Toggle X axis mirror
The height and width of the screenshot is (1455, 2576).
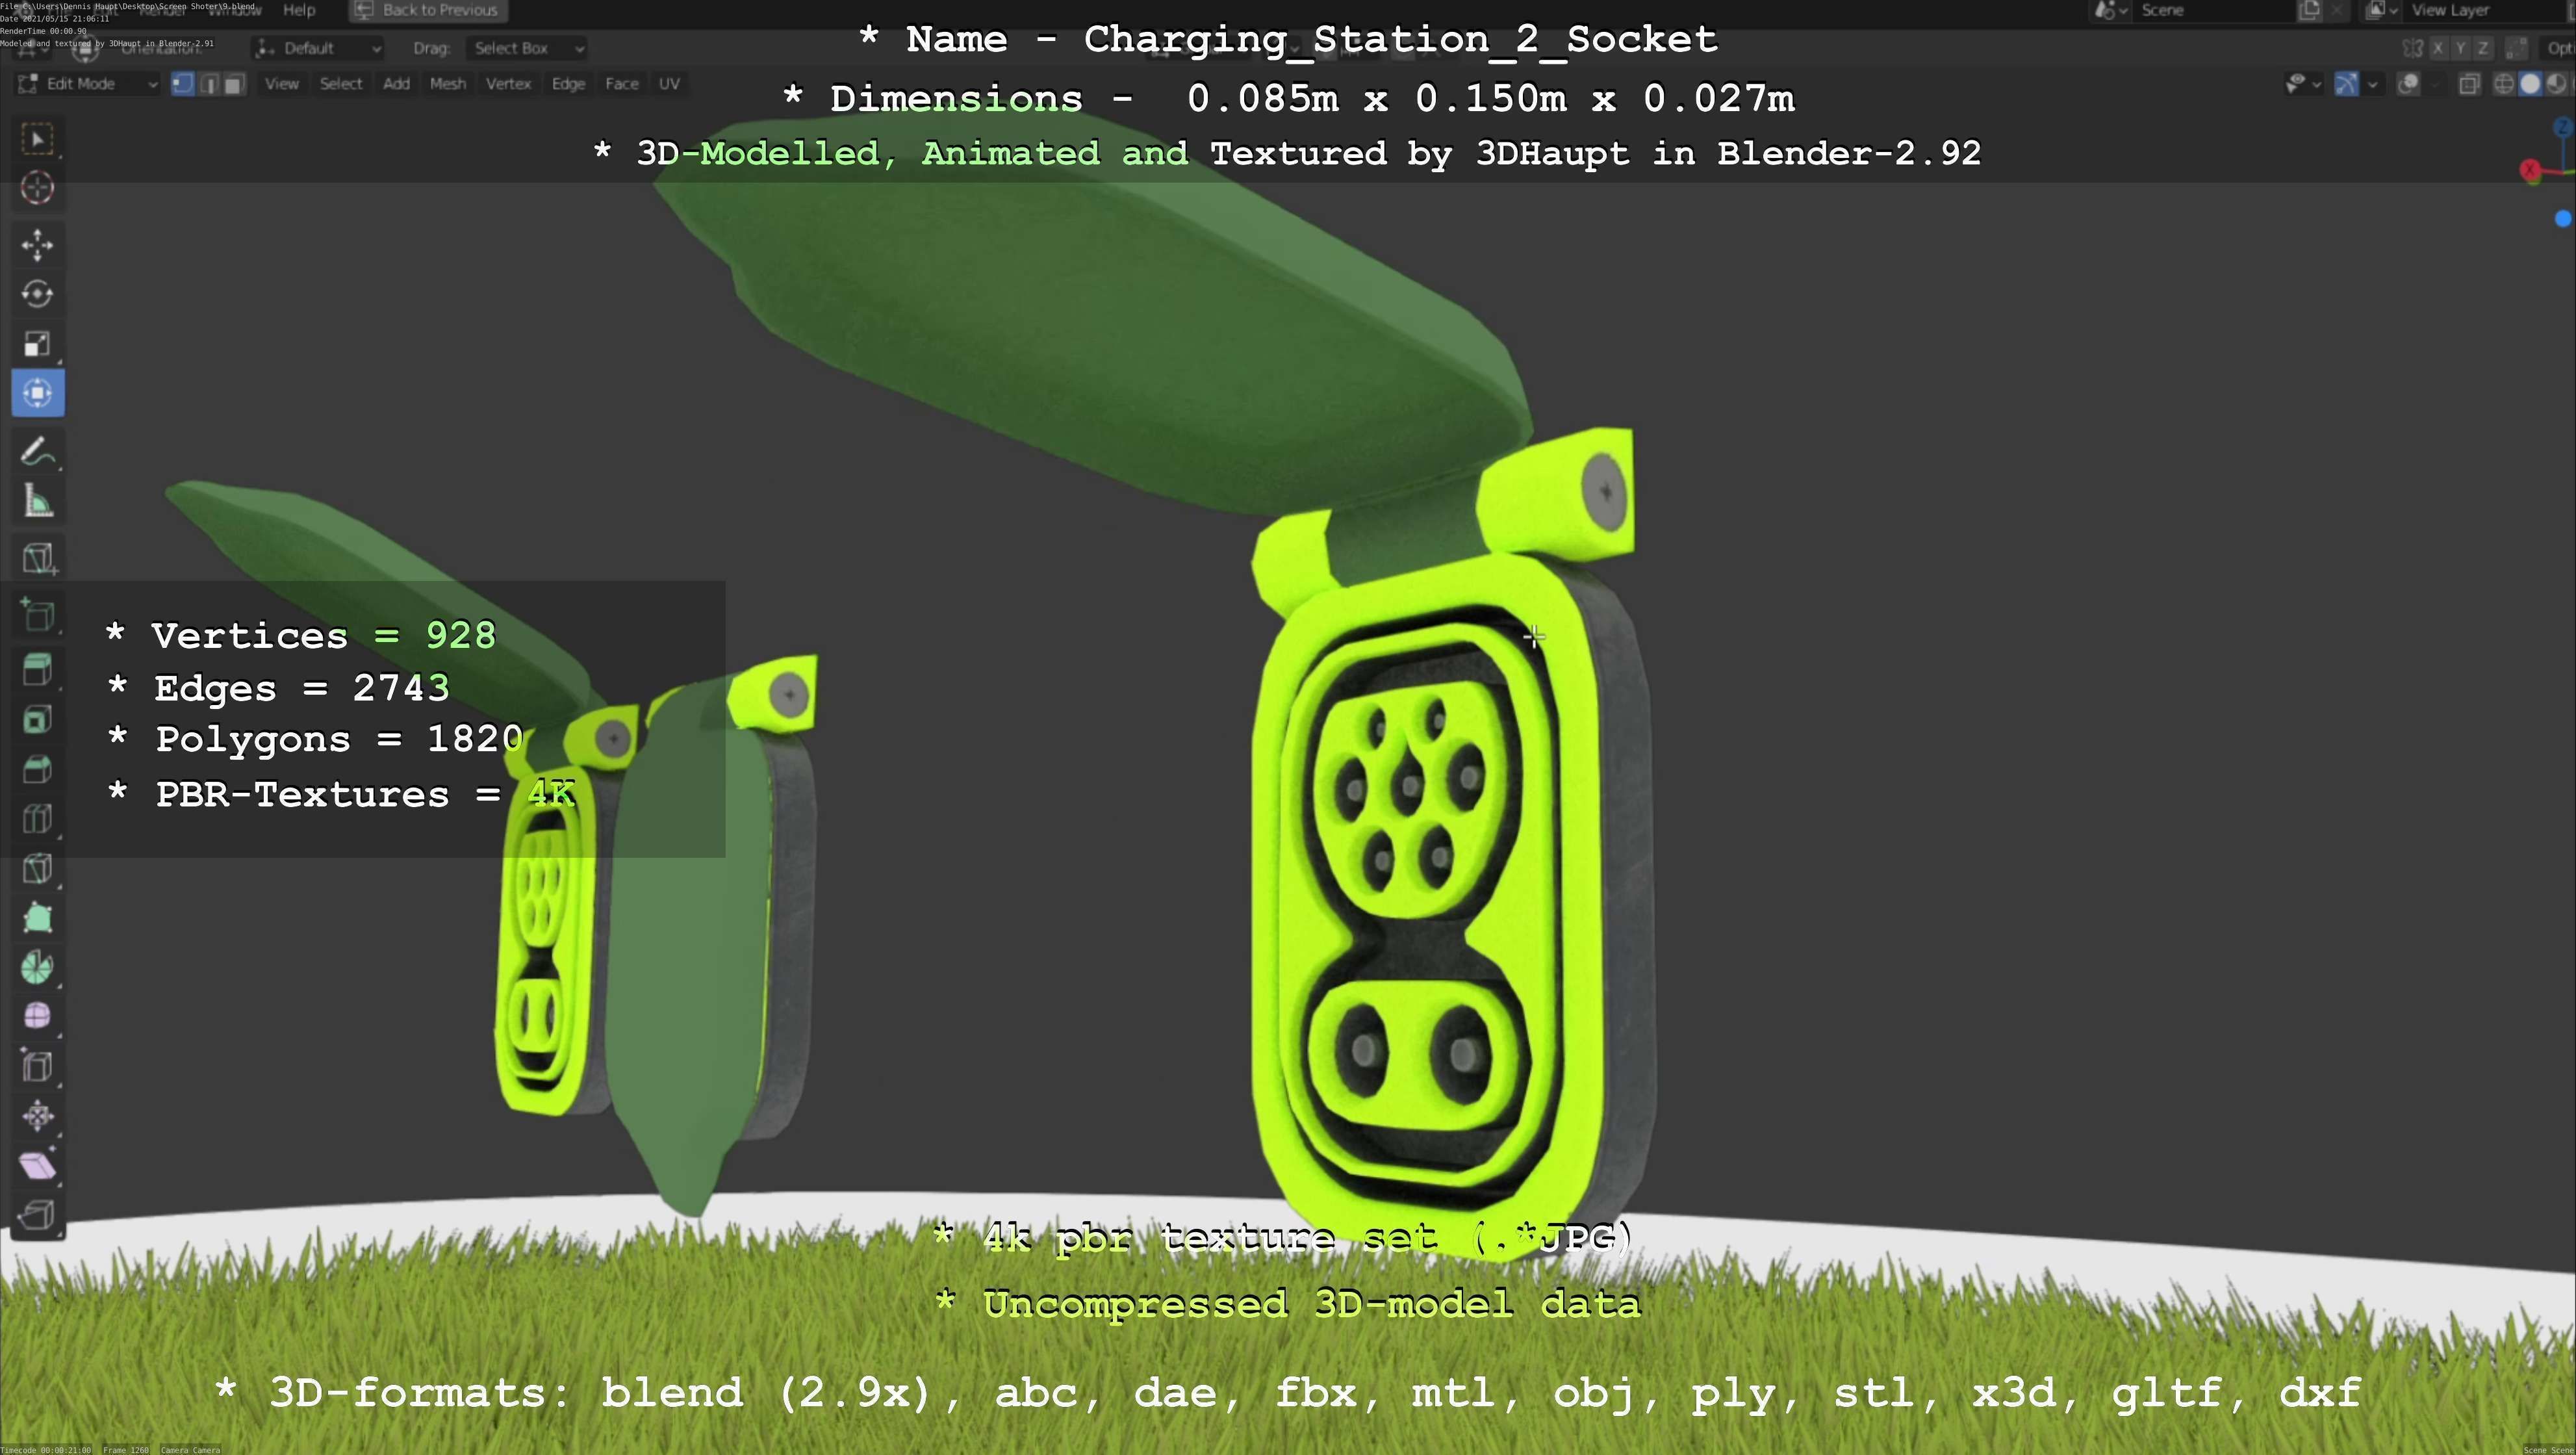[2438, 48]
